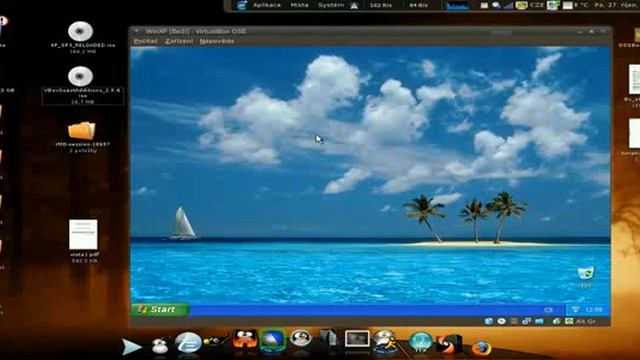The image size is (640, 360).
Task: Click the shared folders indicator in VirtualBox status bar
Action: pyautogui.click(x=539, y=322)
